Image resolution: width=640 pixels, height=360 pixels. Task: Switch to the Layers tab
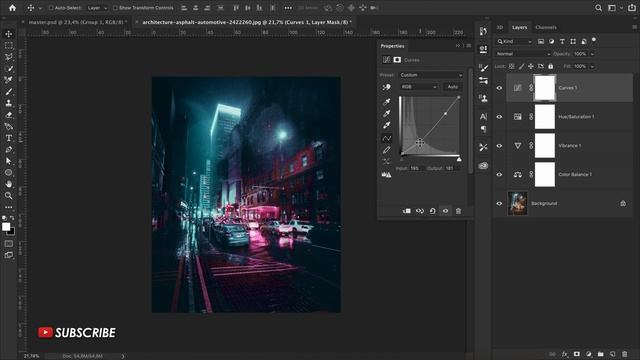click(x=519, y=27)
